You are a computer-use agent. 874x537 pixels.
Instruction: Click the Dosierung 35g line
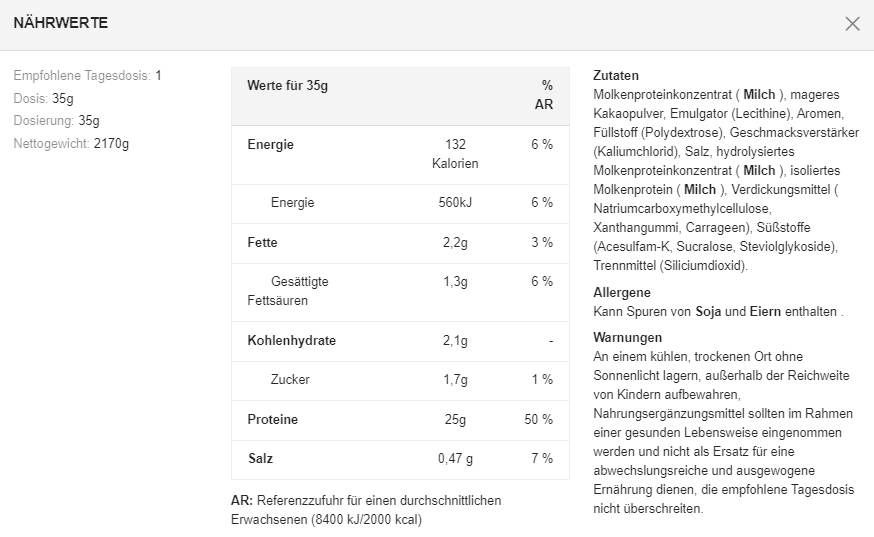56,120
